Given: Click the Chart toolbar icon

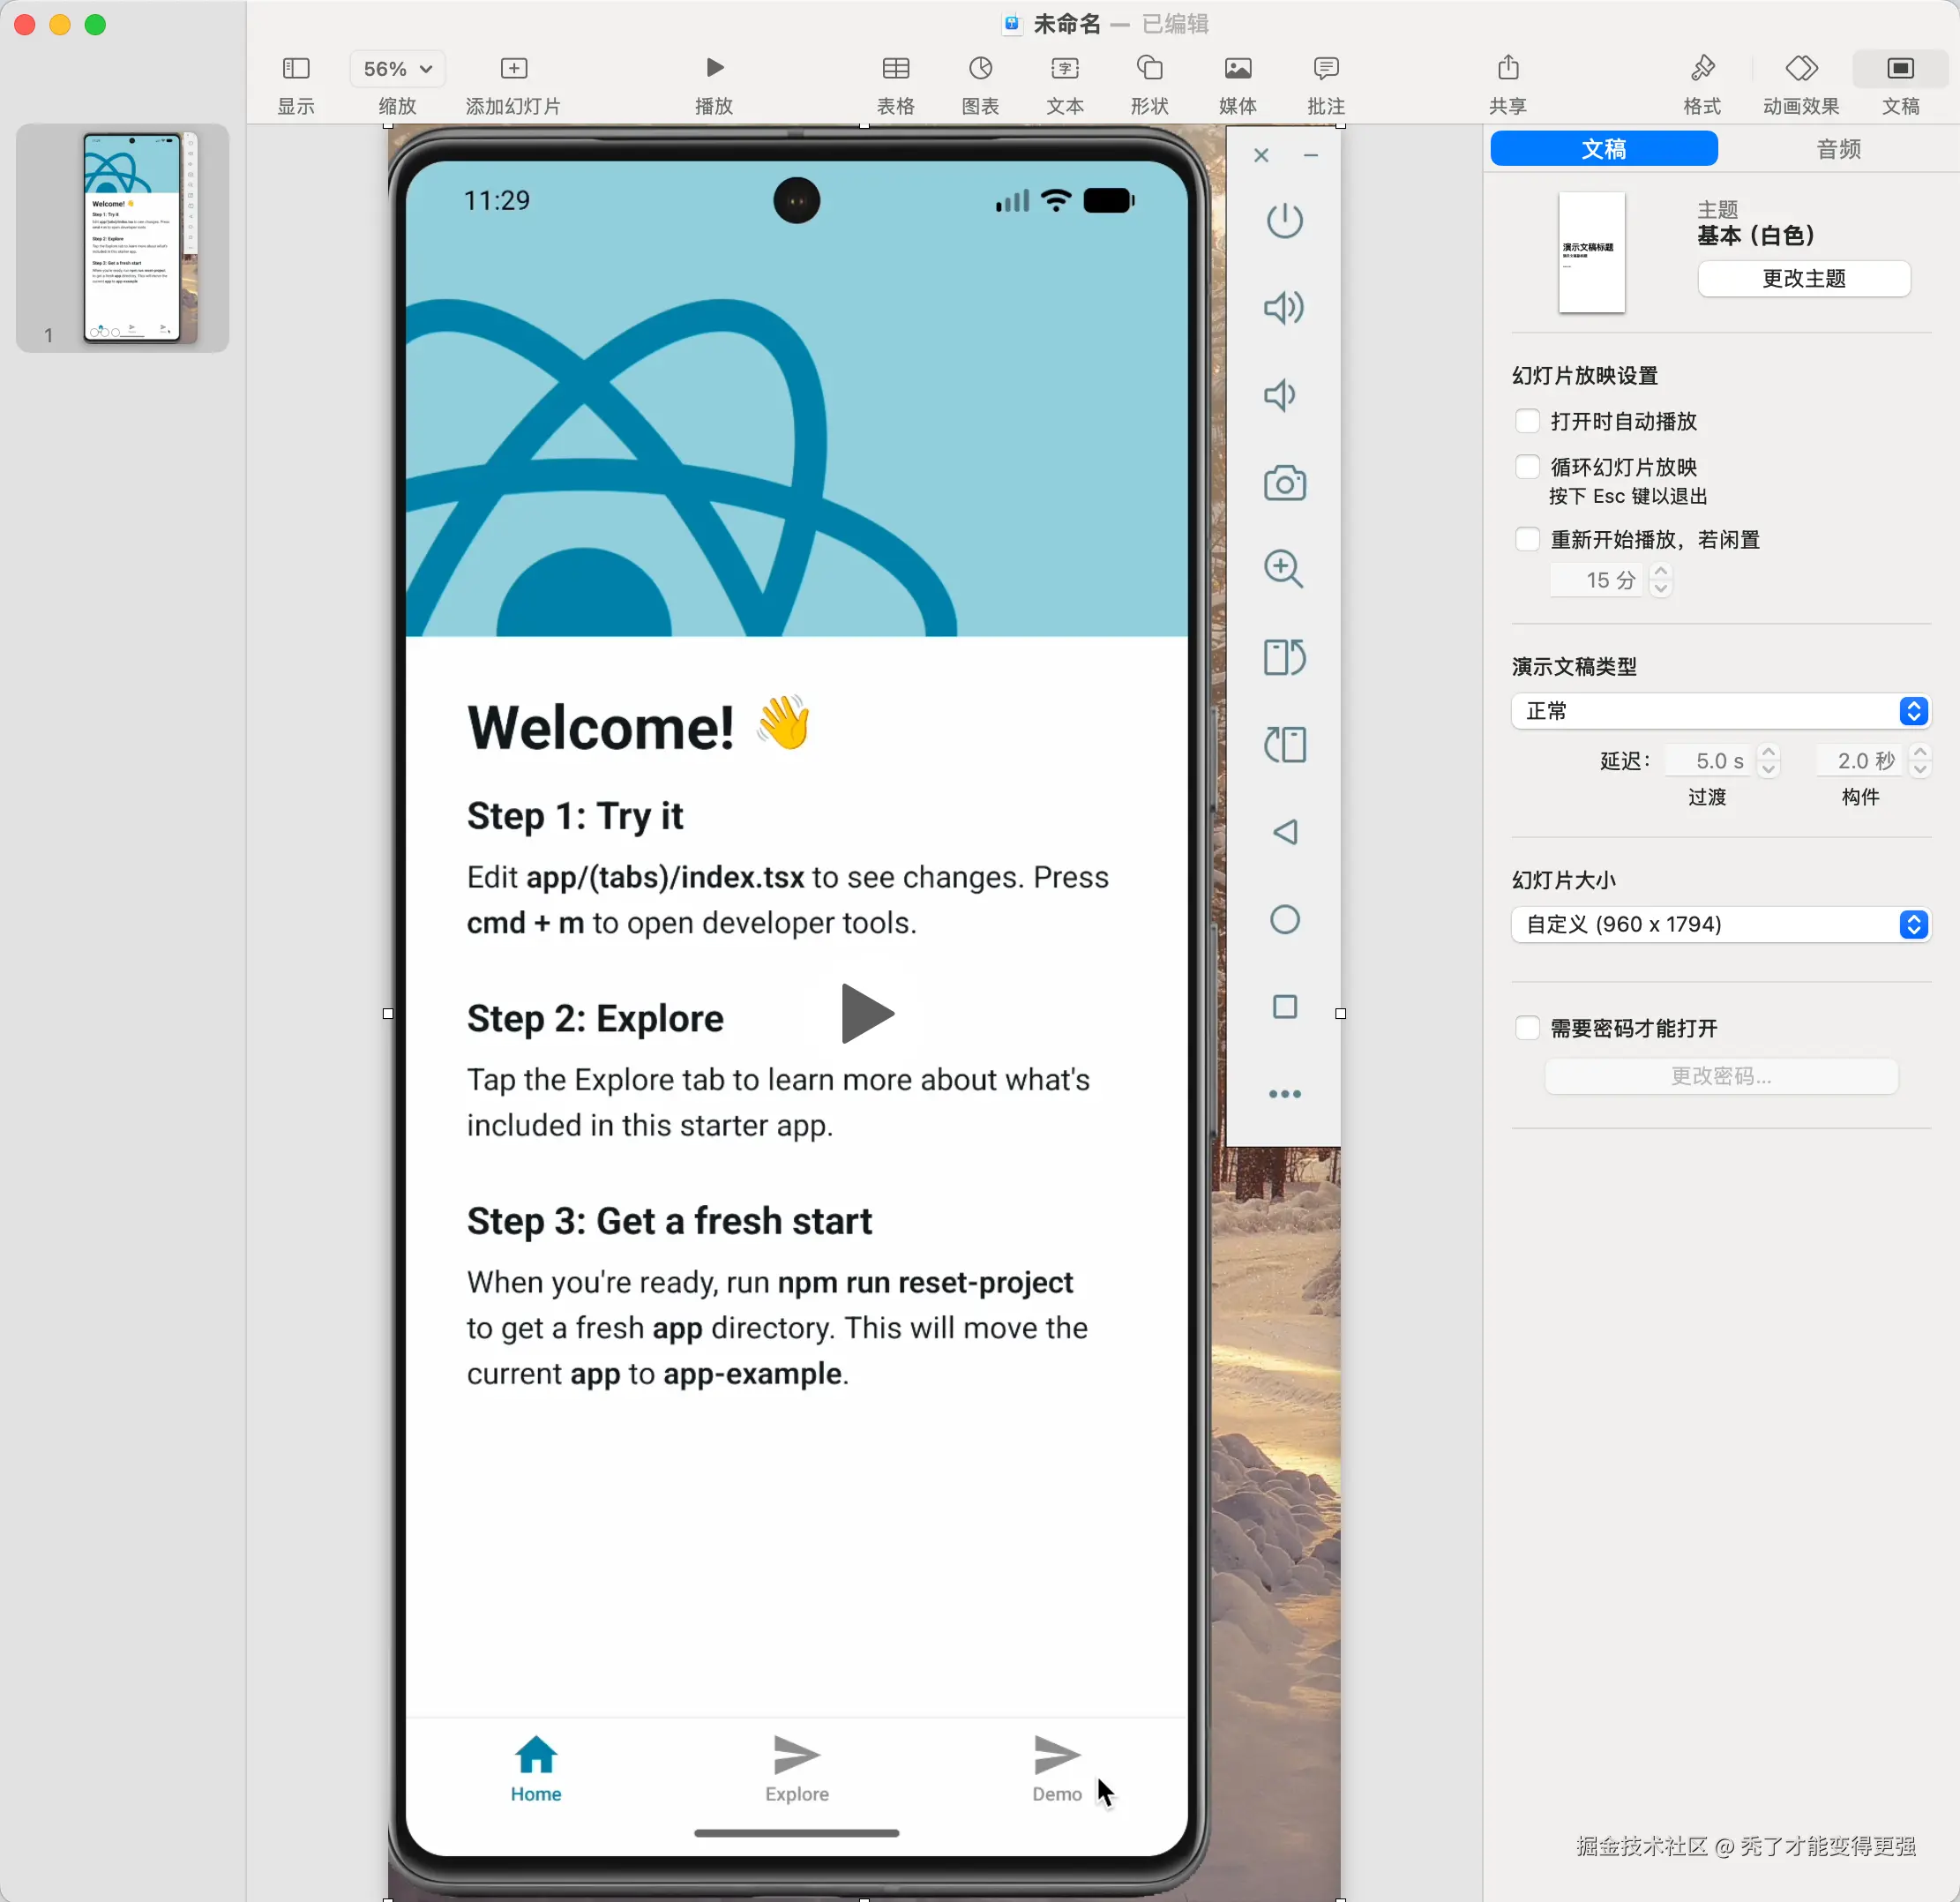Looking at the screenshot, I should [x=980, y=68].
